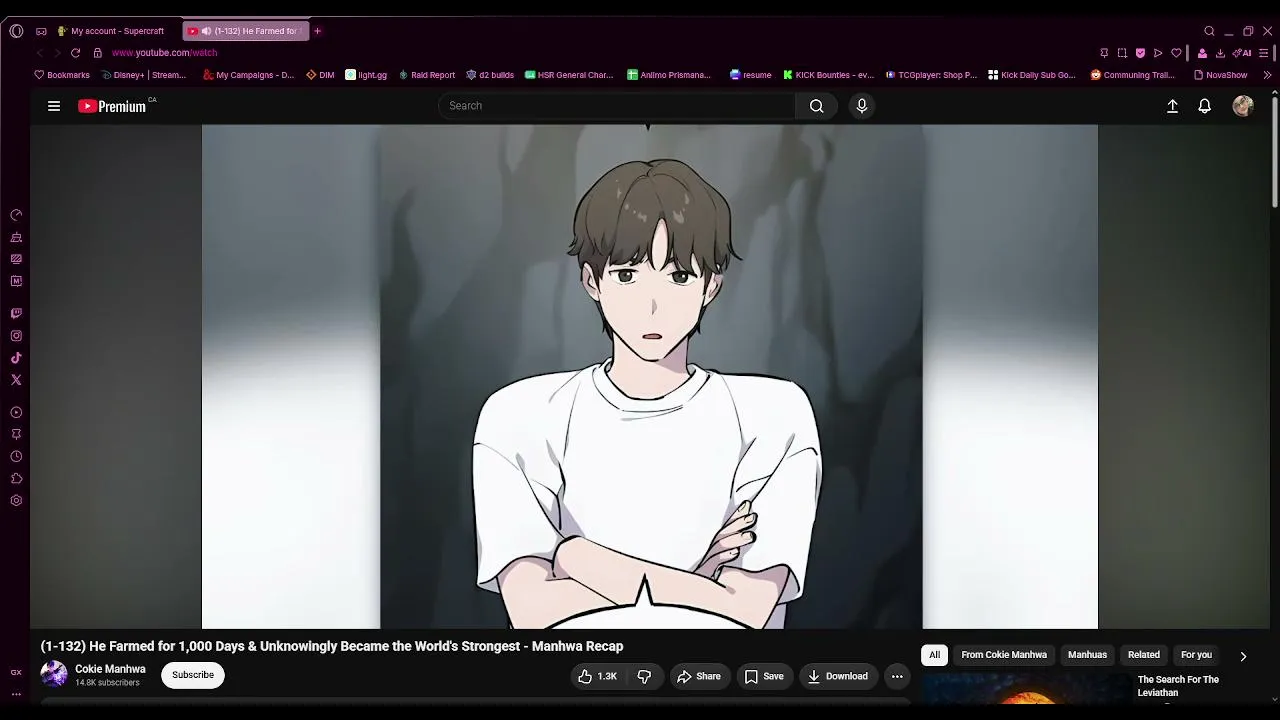Viewport: 1280px width, 720px height.
Task: Like the video (1.3K)
Action: point(597,676)
